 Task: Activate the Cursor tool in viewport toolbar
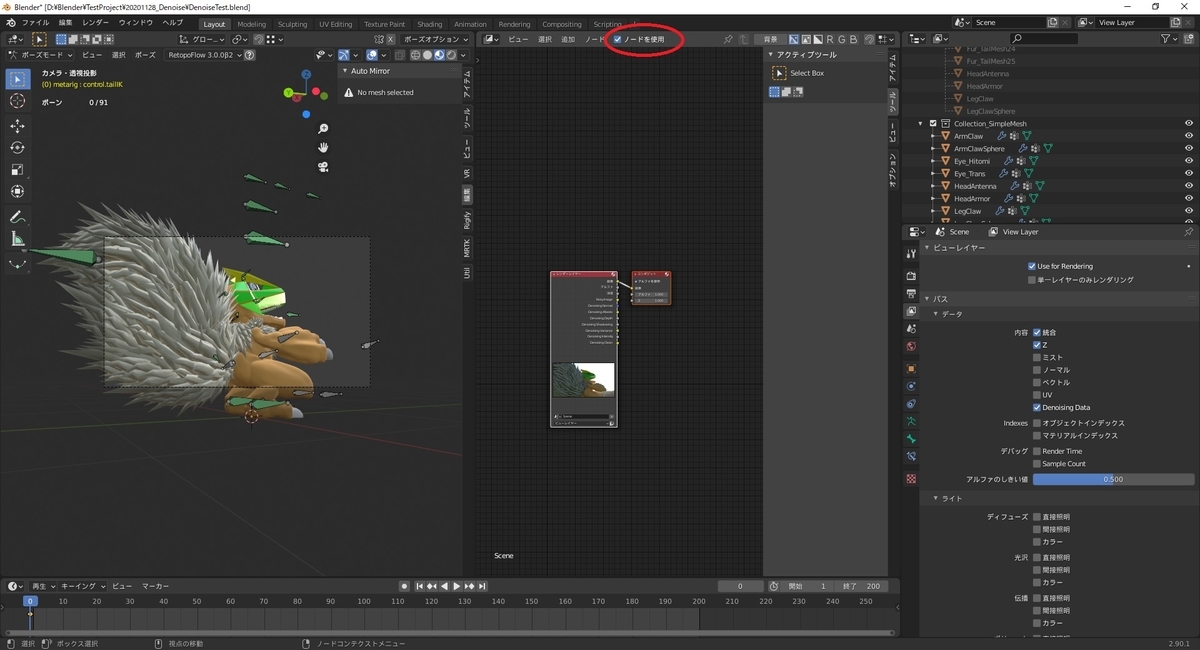[18, 101]
